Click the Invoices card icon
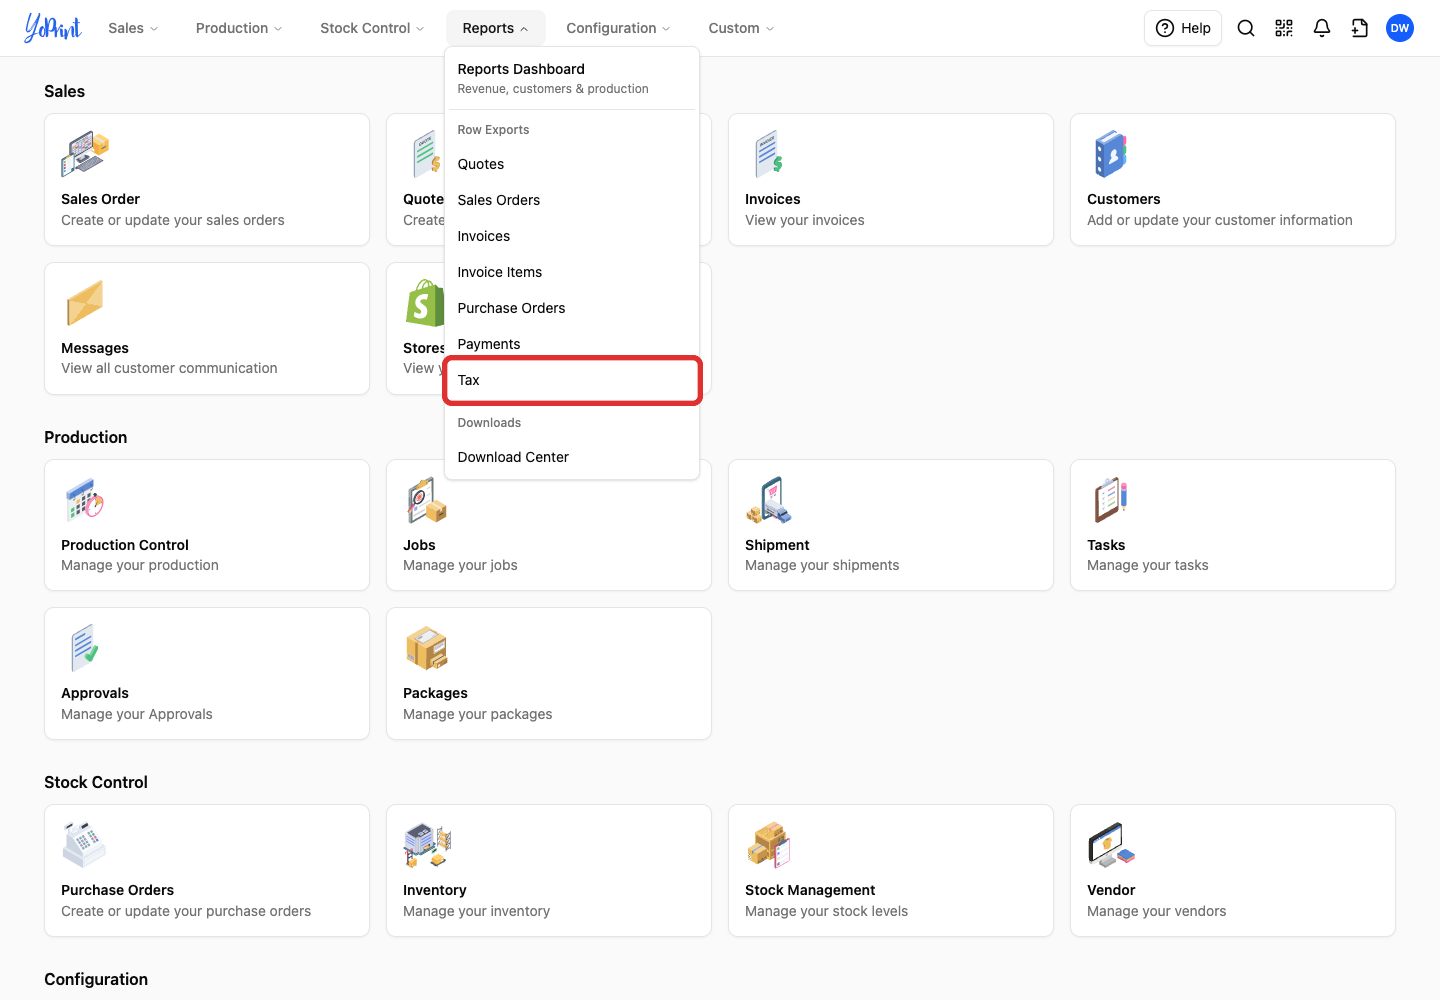This screenshot has height=1000, width=1440. pyautogui.click(x=769, y=154)
